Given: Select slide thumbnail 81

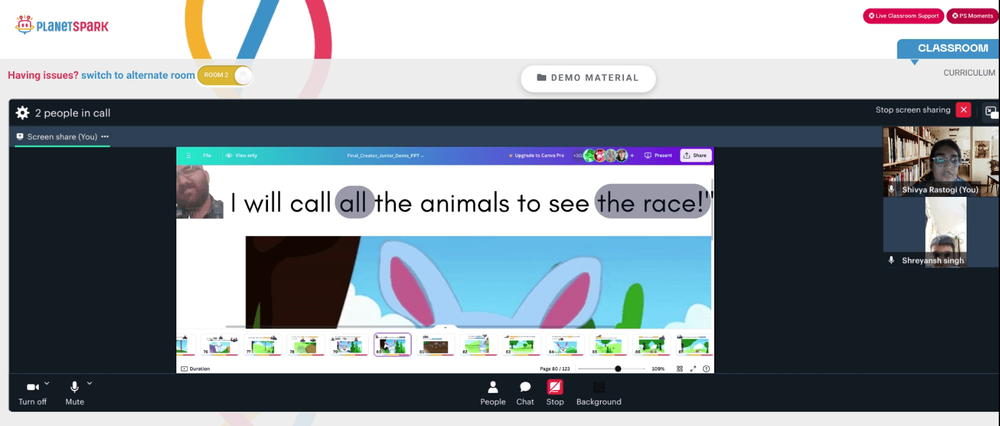Looking at the screenshot, I should tap(436, 345).
